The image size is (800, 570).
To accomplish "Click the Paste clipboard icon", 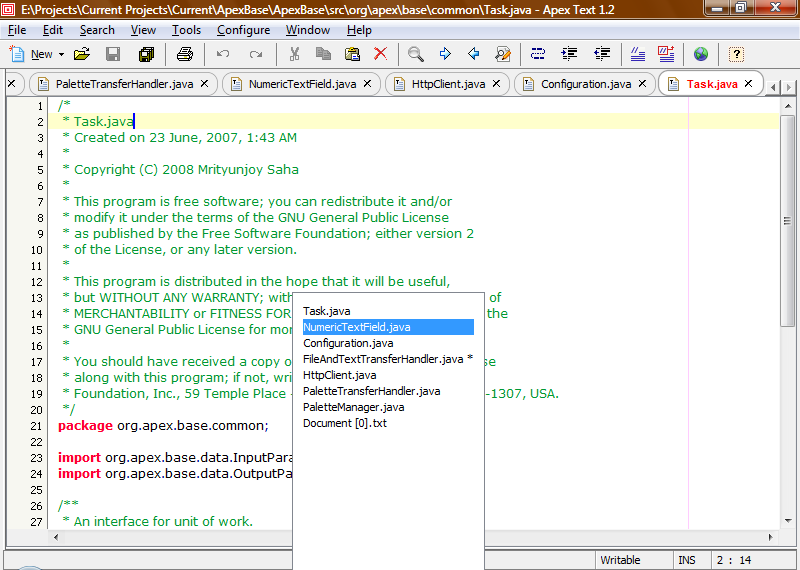I will pos(353,54).
